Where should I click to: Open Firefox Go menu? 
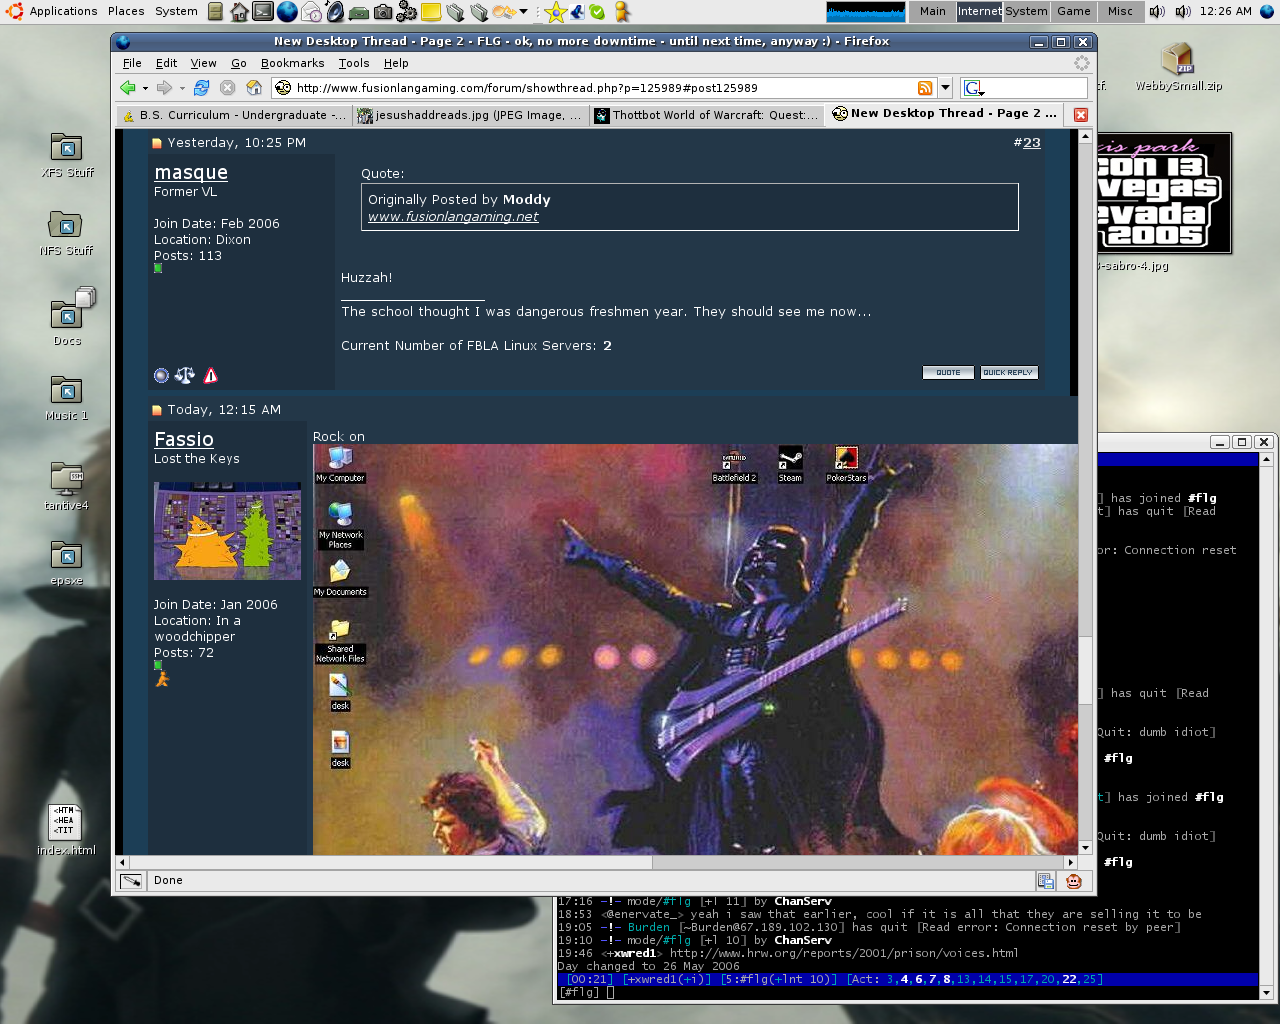tap(239, 63)
